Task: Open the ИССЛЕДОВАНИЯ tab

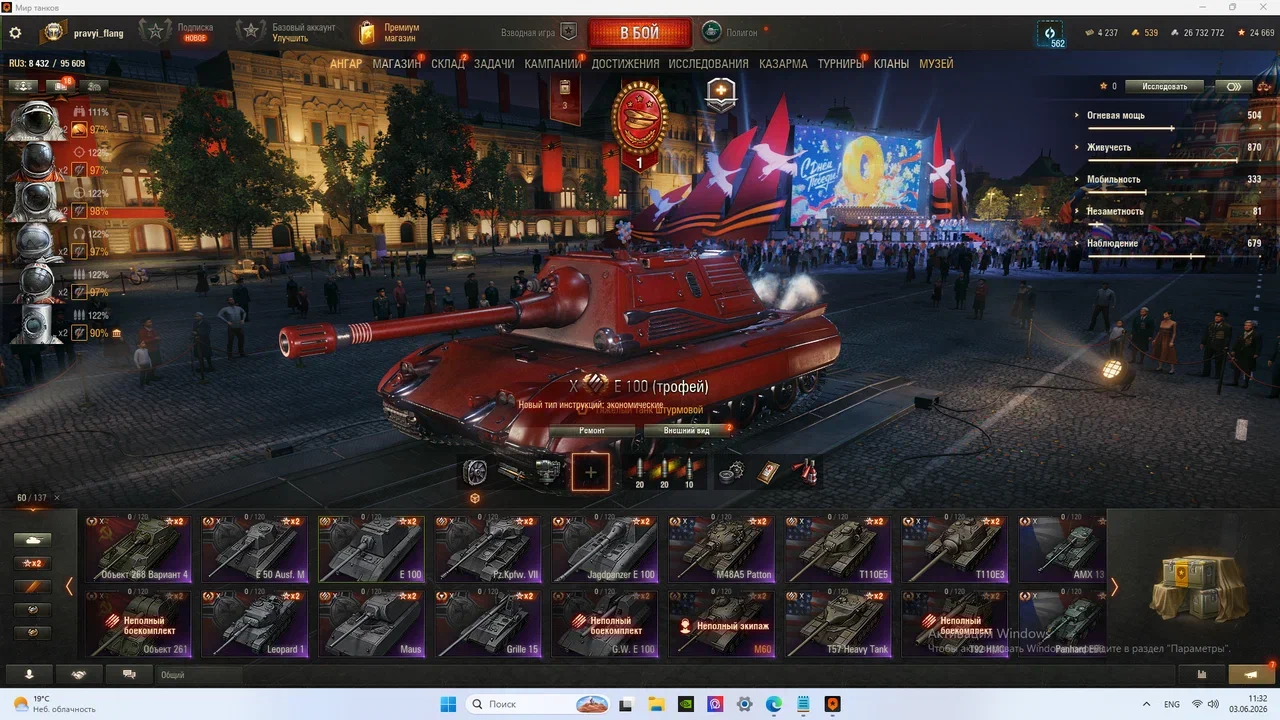Action: tap(708, 64)
